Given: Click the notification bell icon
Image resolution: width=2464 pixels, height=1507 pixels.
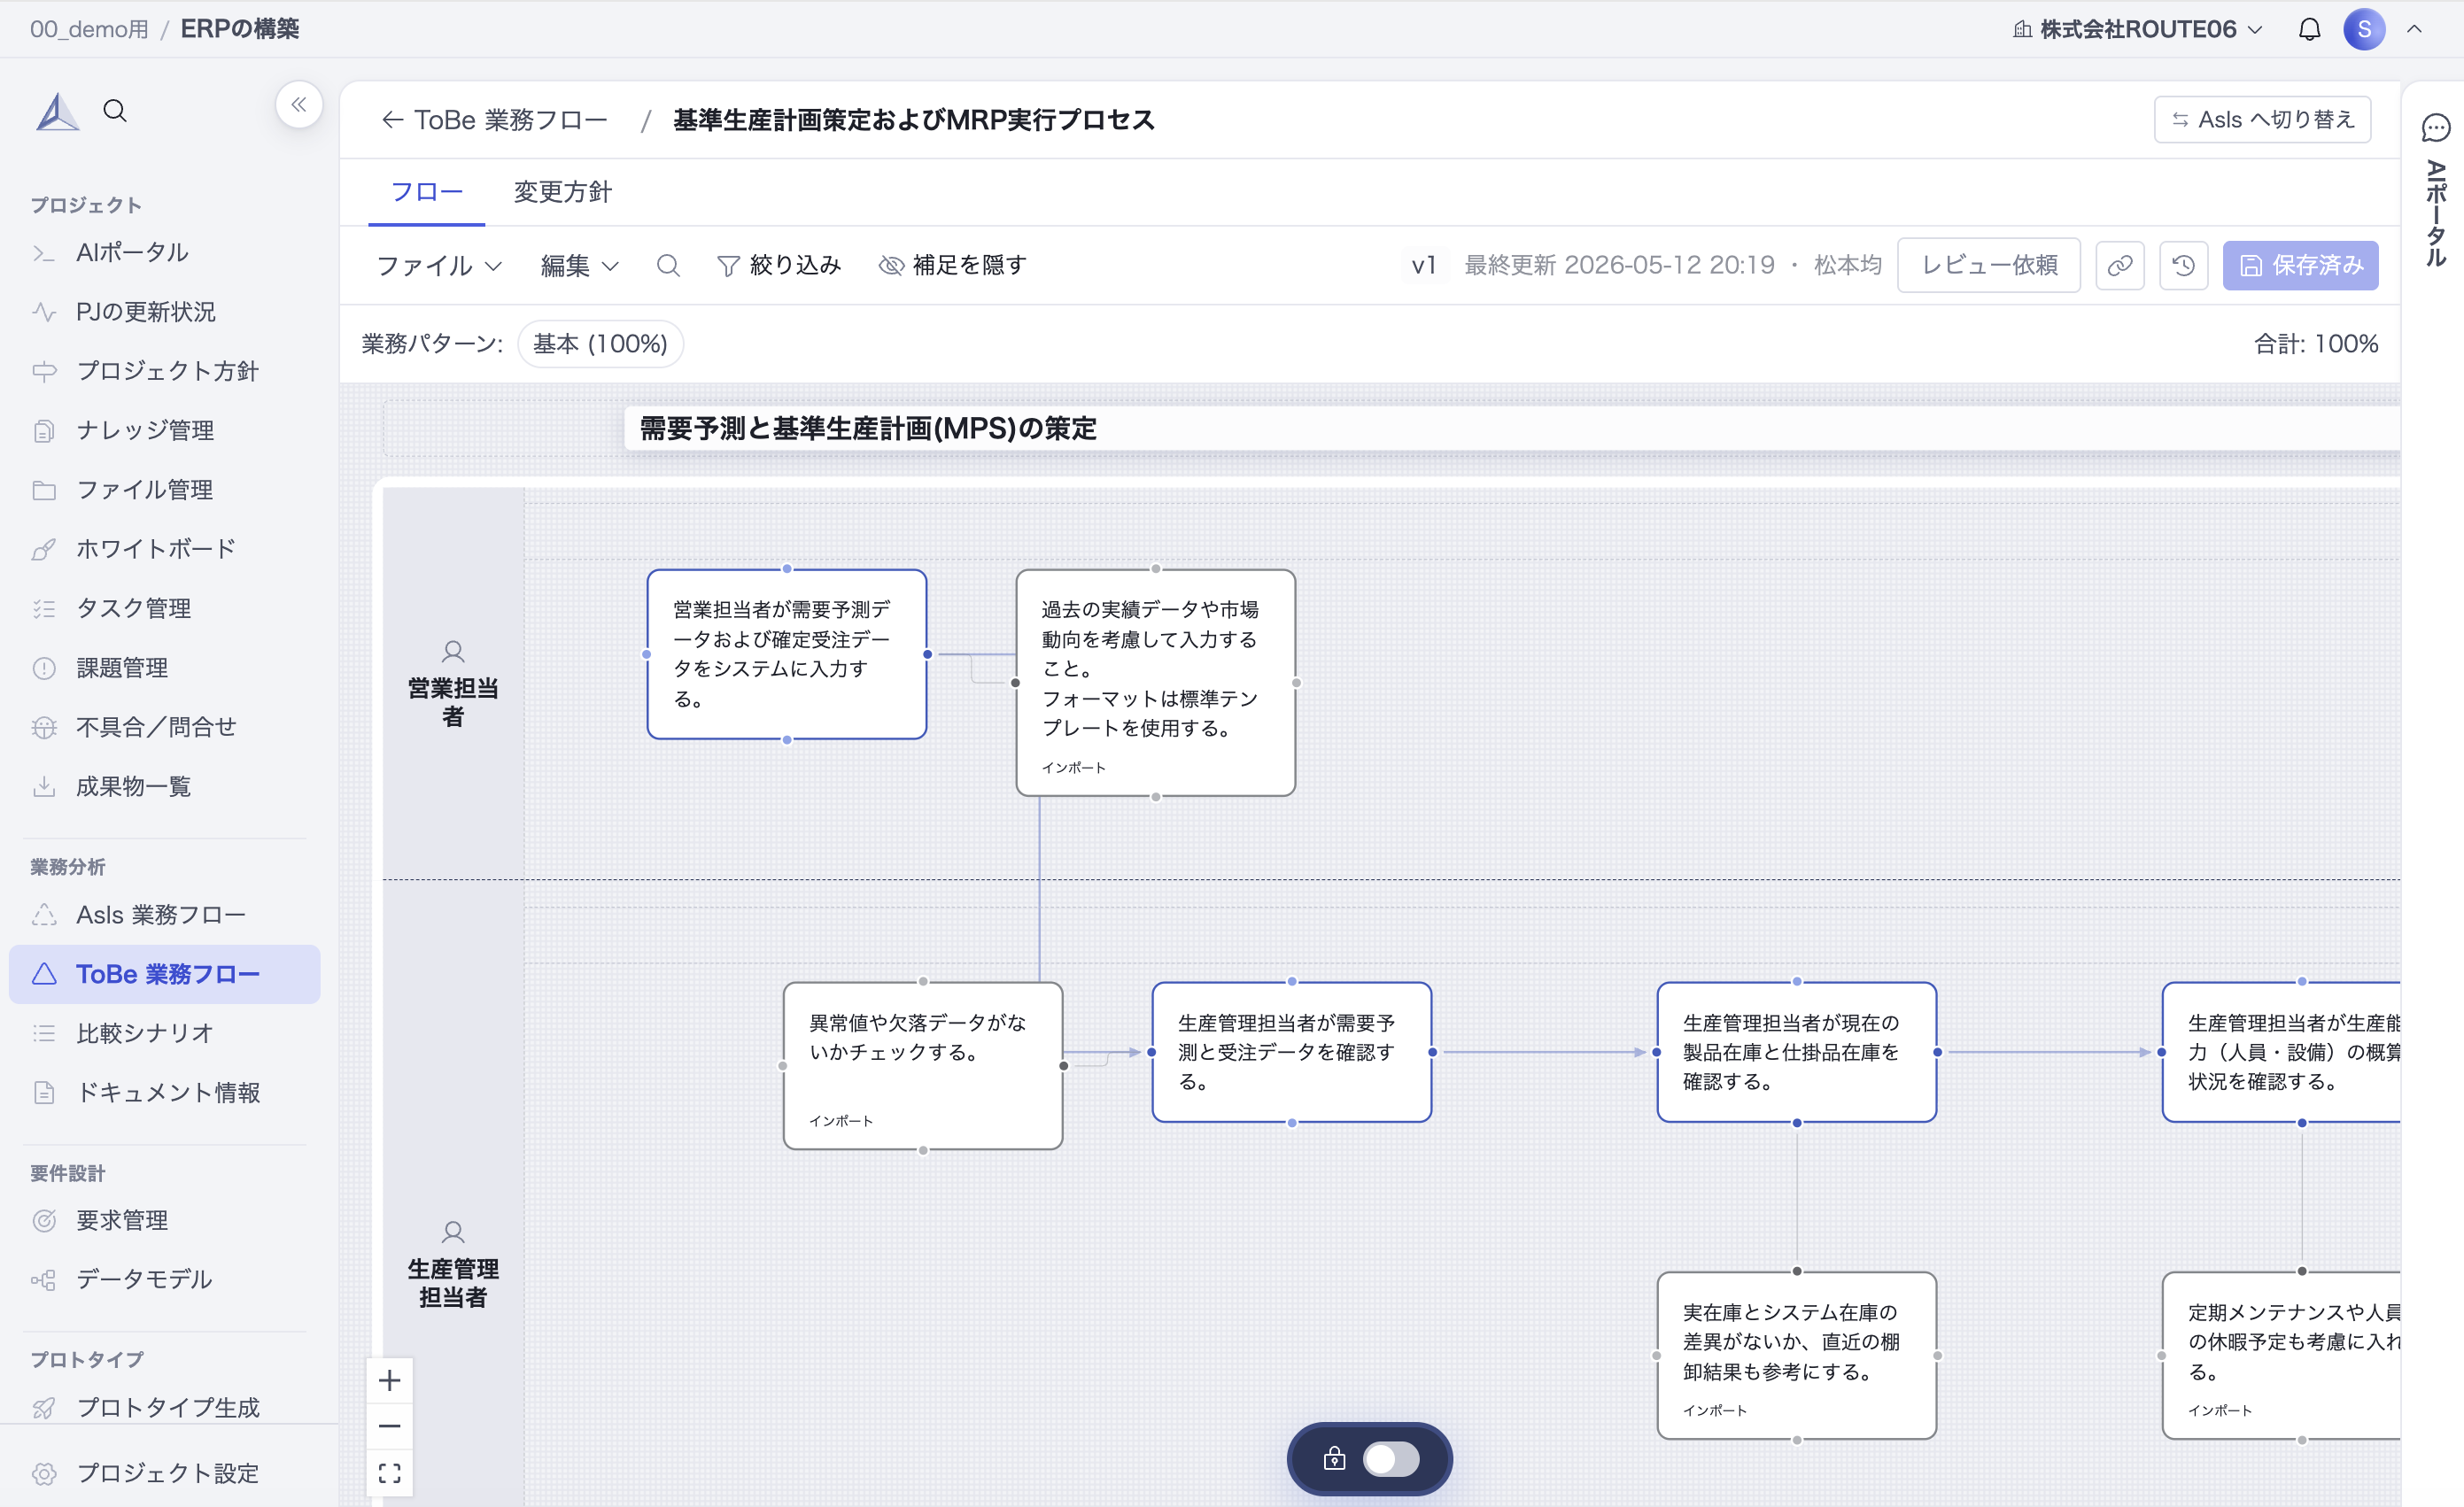Looking at the screenshot, I should [x=2309, y=29].
